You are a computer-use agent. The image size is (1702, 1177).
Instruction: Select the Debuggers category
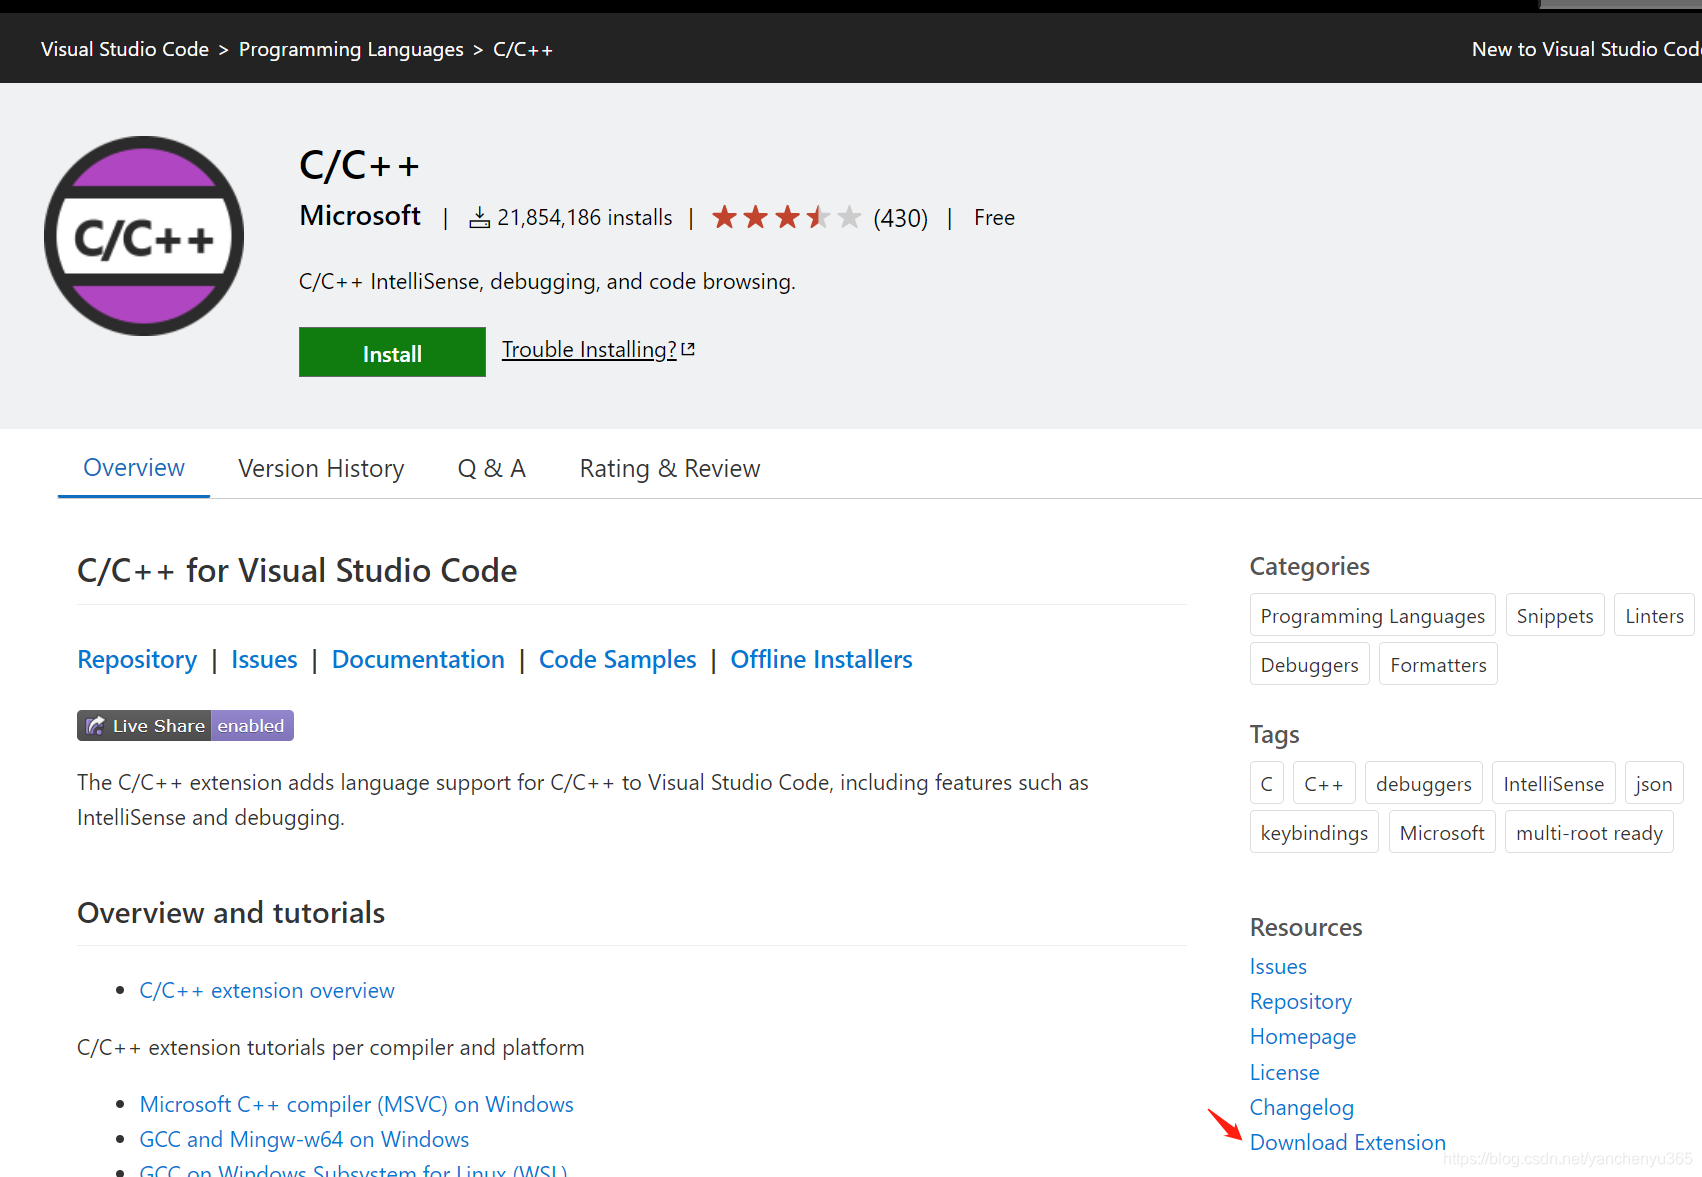coord(1309,664)
